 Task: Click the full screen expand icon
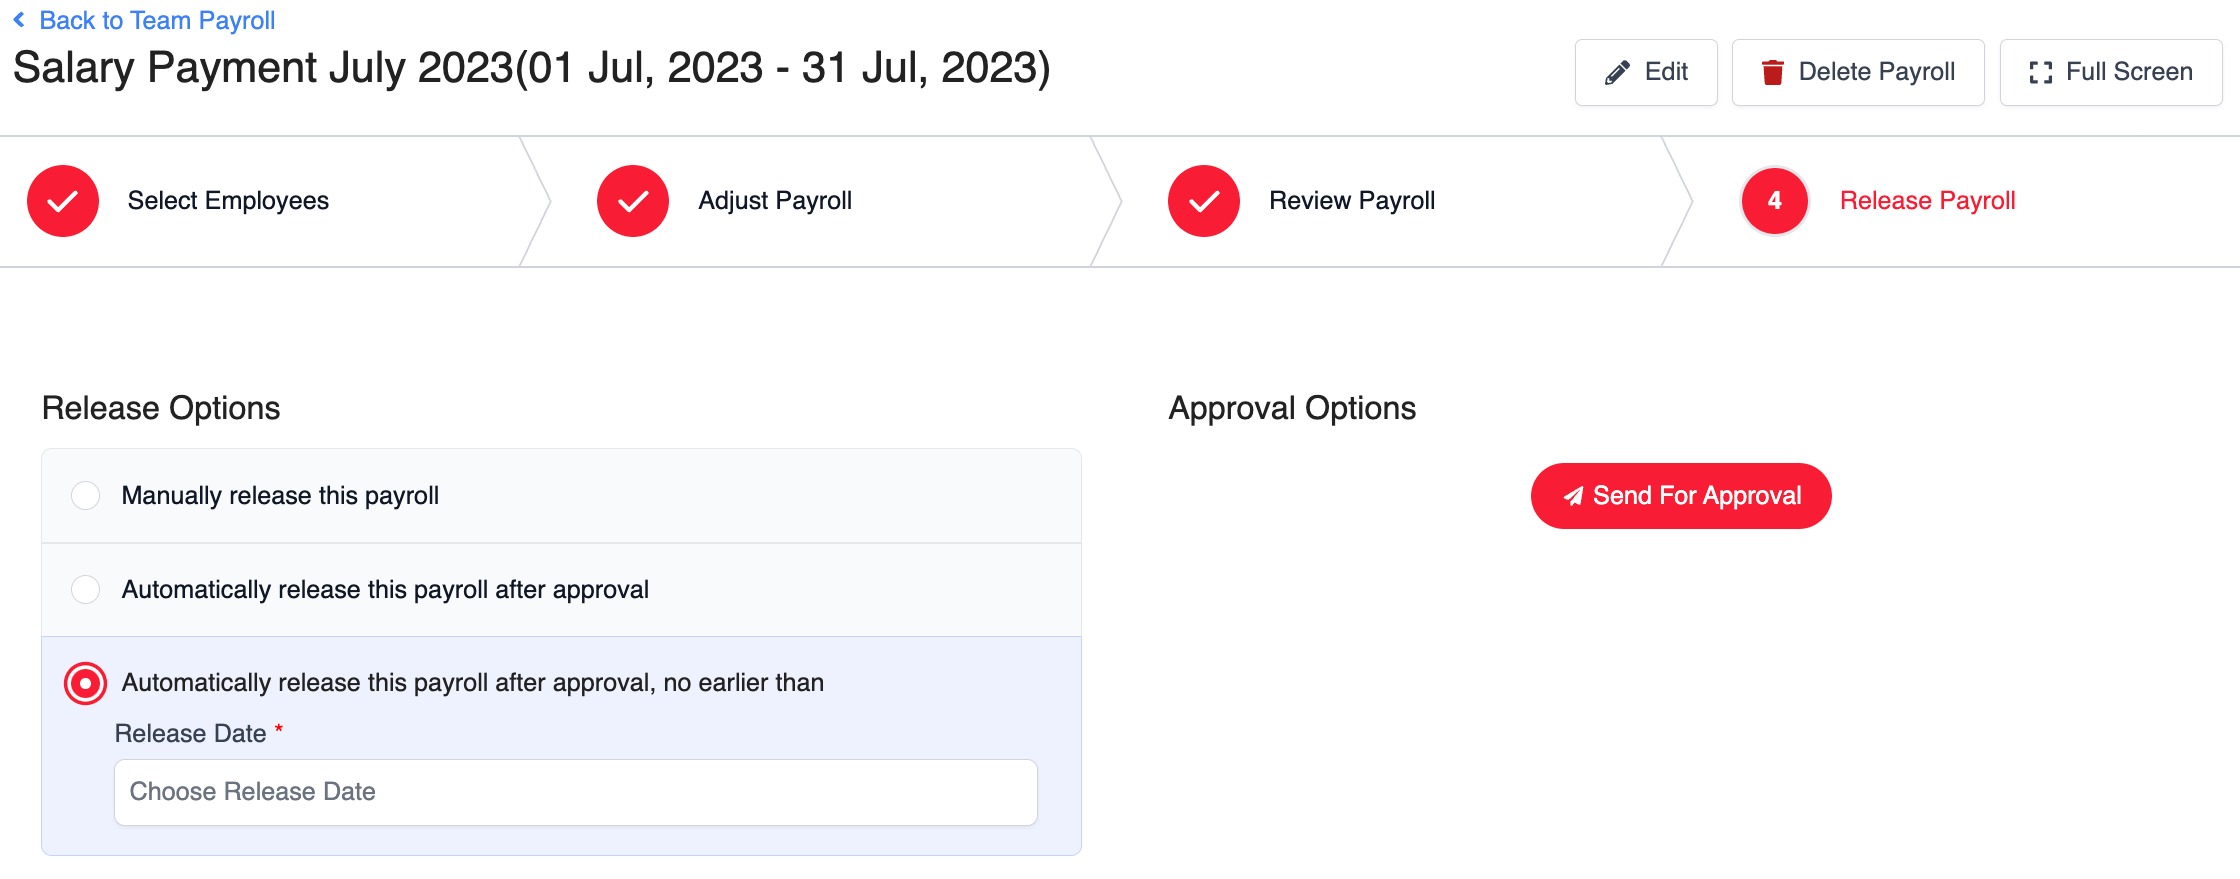[2040, 73]
